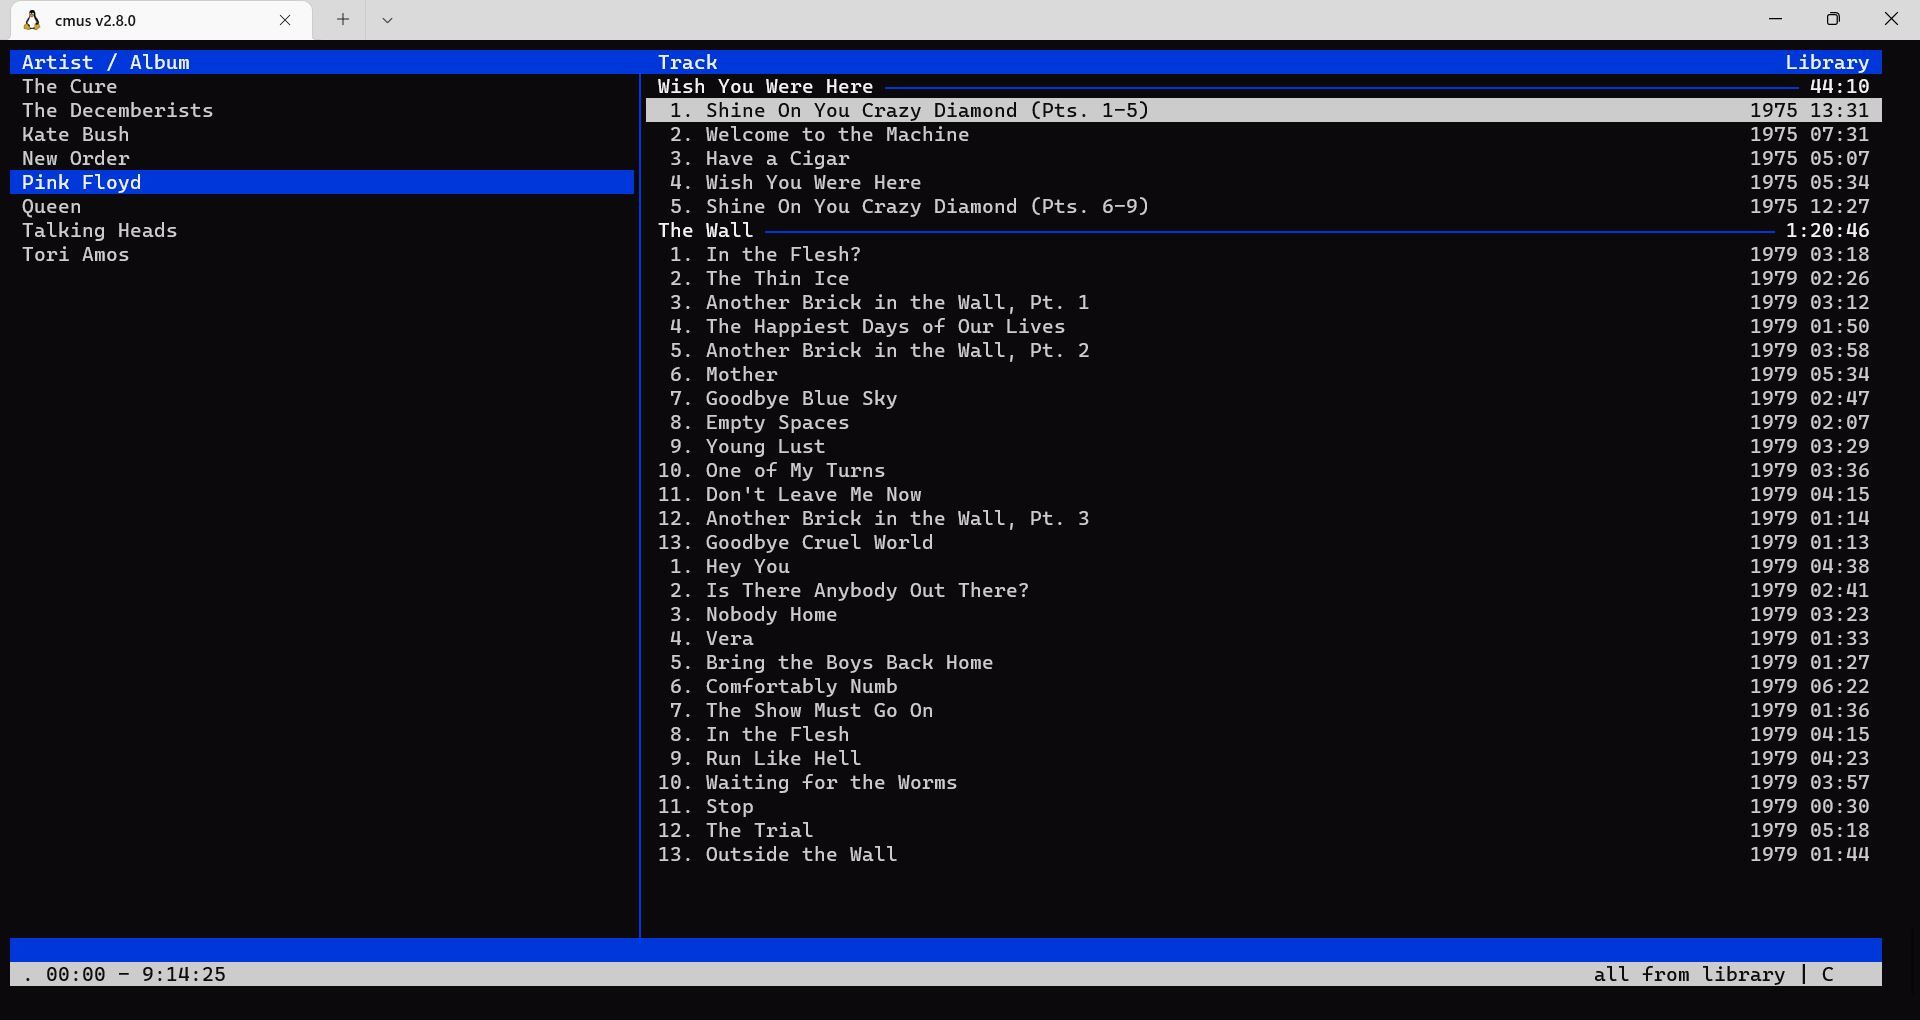
Task: Select Queen in the artist list
Action: (322, 206)
